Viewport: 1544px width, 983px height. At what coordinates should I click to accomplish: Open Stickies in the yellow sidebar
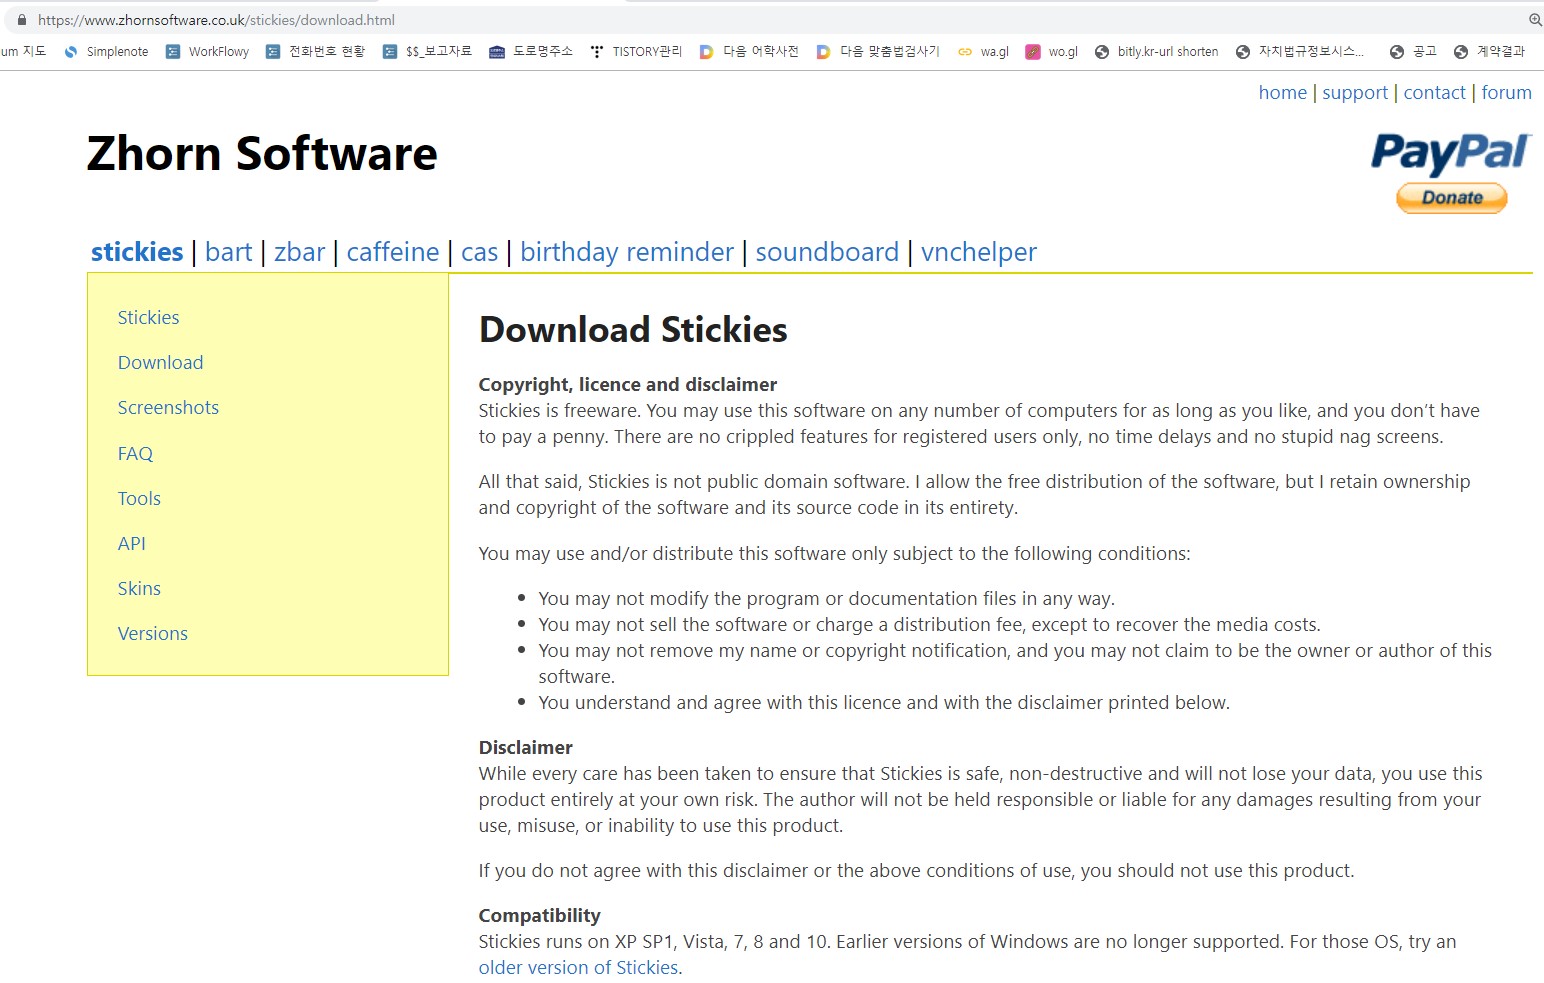click(148, 318)
